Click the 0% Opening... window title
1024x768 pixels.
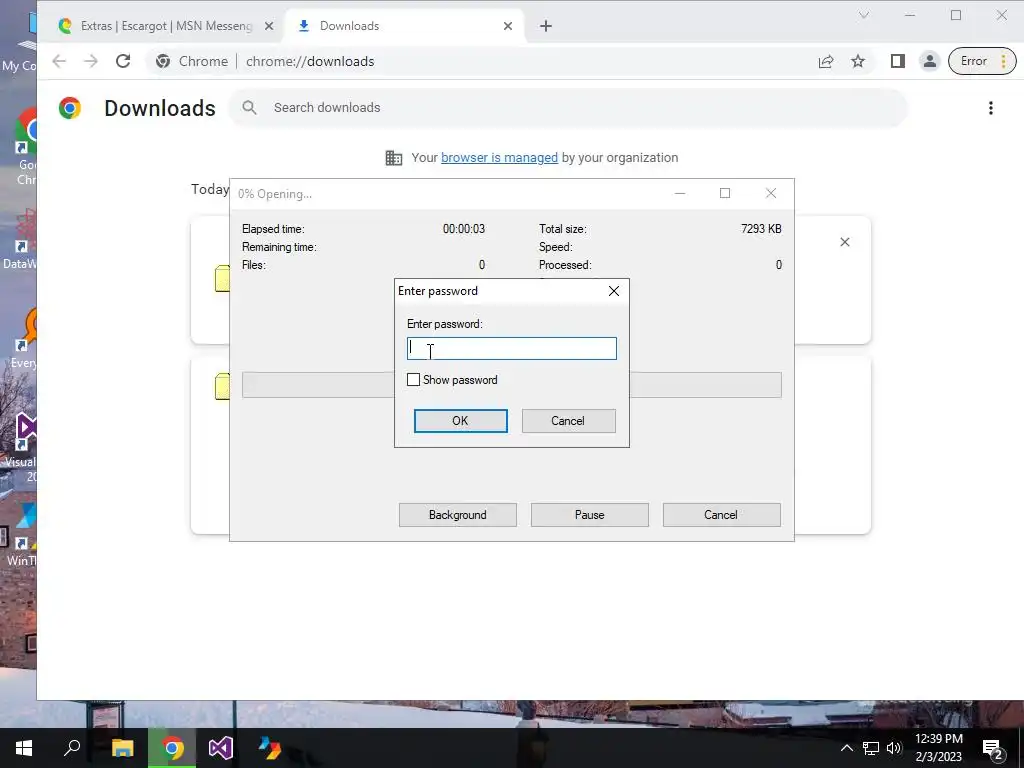275,194
